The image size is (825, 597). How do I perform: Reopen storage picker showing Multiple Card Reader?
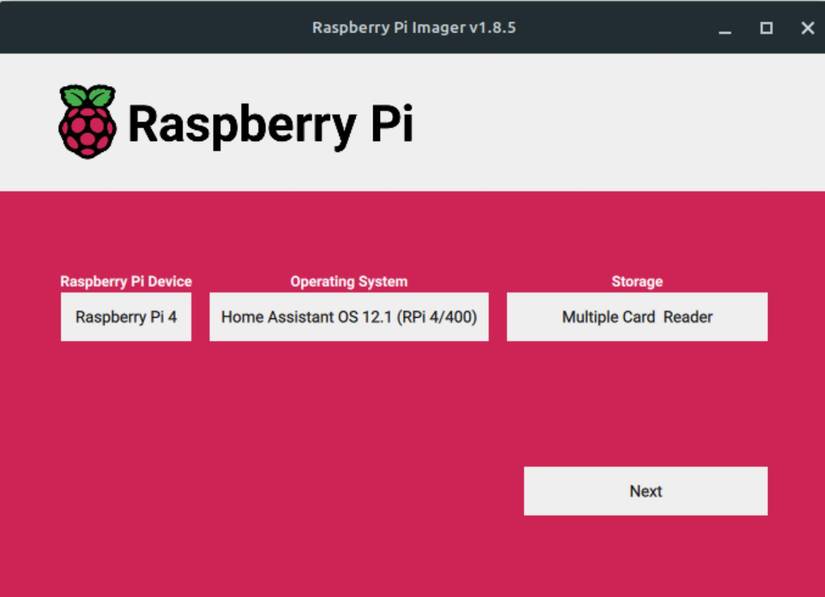click(x=637, y=316)
